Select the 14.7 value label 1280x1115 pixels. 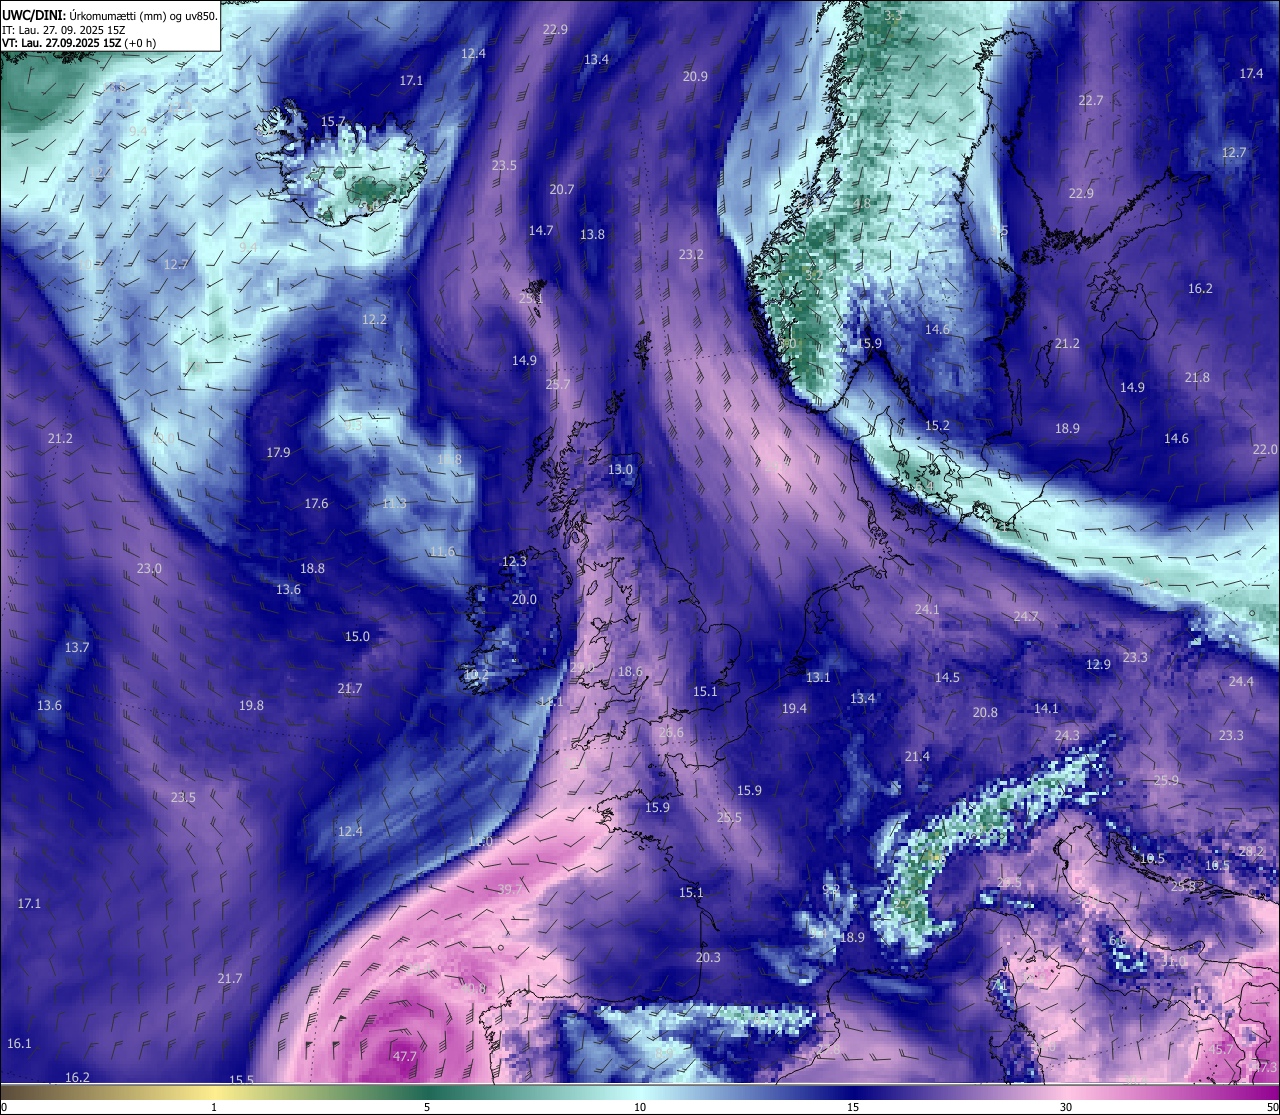[x=541, y=230]
